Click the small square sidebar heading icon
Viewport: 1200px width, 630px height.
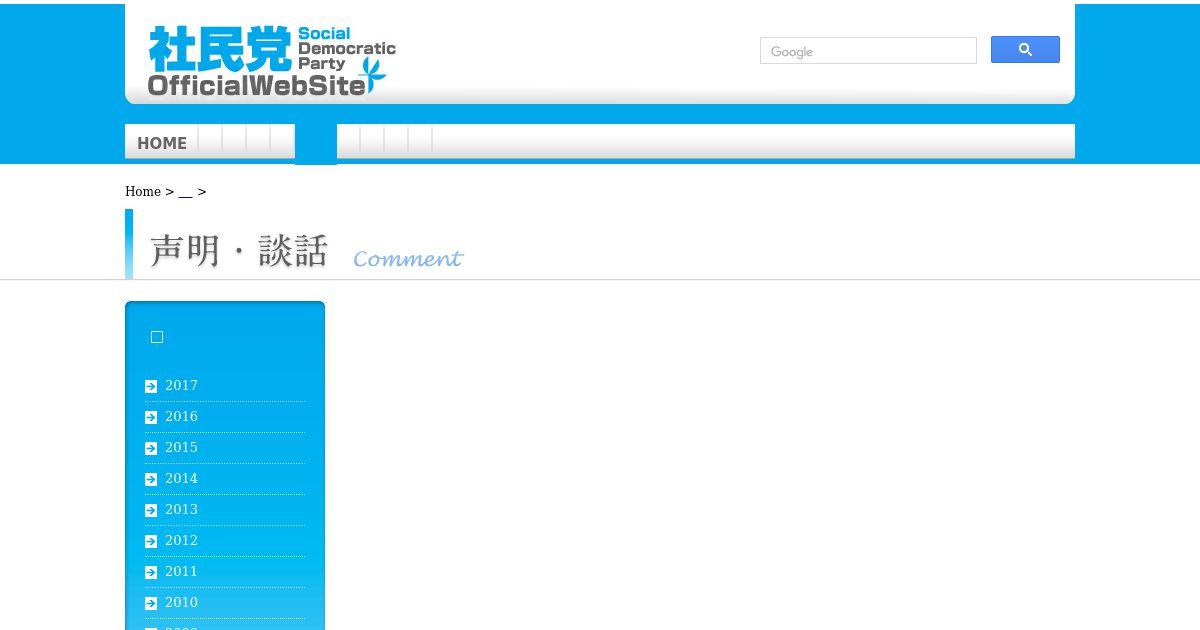point(157,337)
